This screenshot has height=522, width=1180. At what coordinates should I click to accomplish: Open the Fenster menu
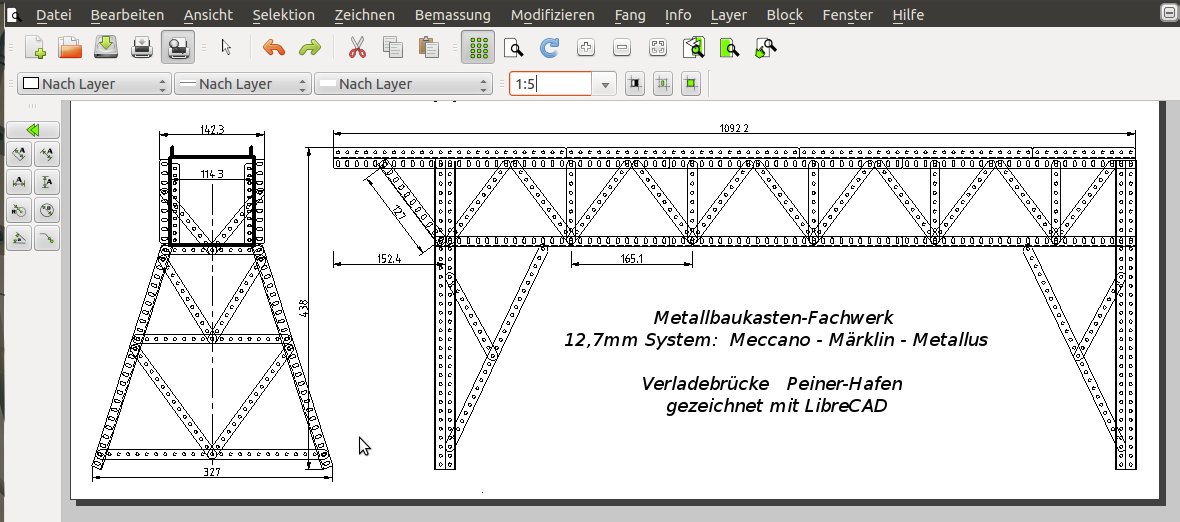(x=847, y=14)
